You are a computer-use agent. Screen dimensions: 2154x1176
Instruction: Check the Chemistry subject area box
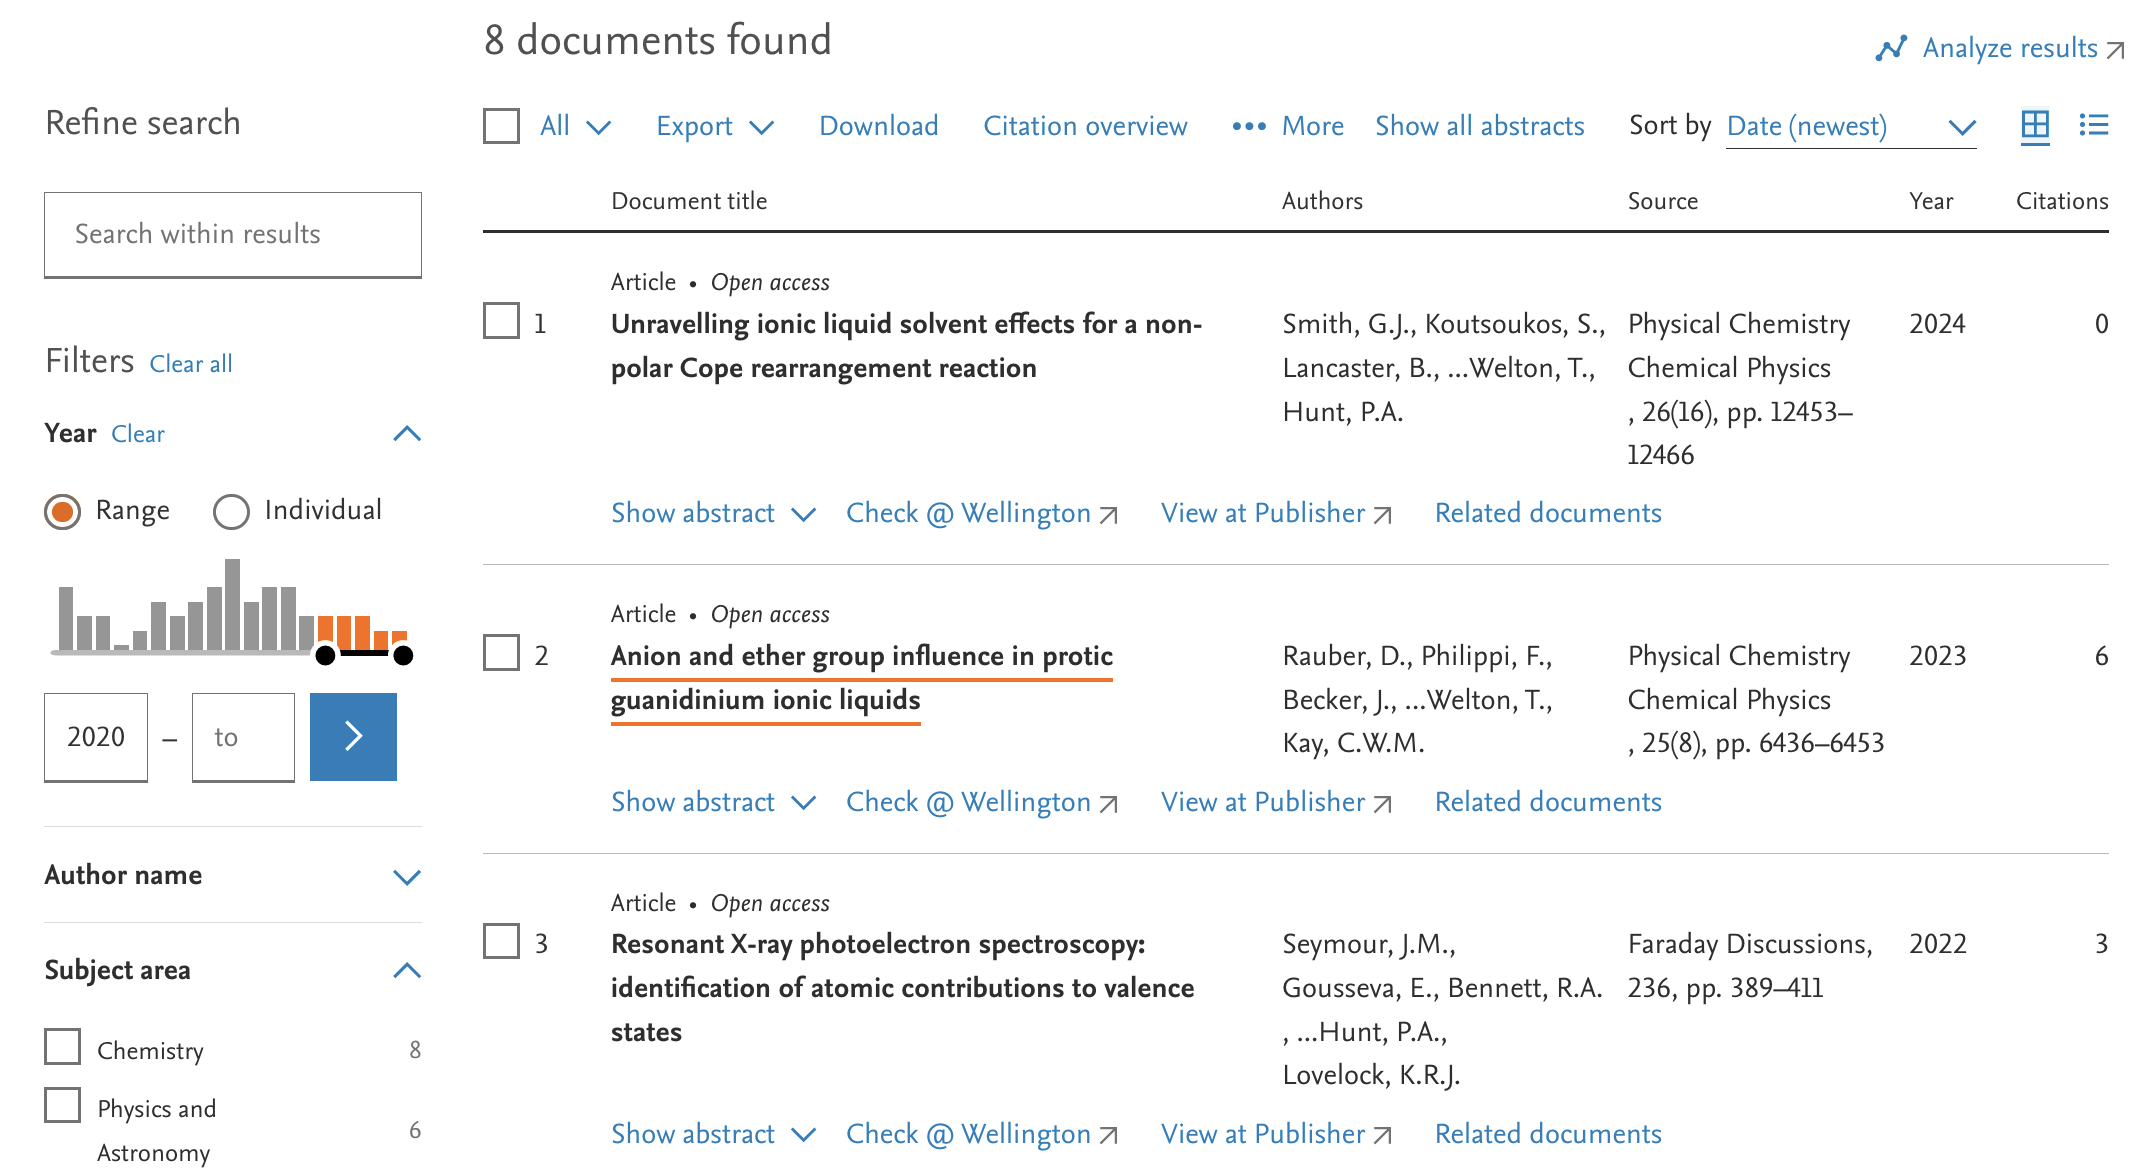click(63, 1047)
